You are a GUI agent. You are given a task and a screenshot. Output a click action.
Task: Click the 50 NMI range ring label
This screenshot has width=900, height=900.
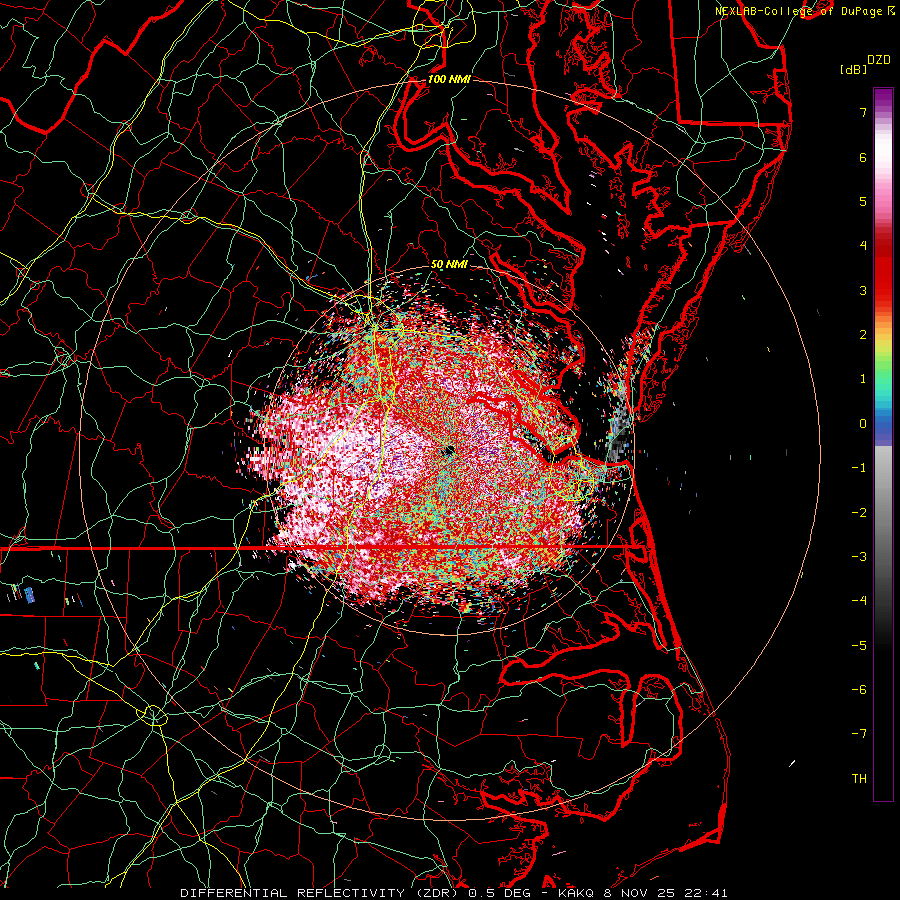pos(449,265)
